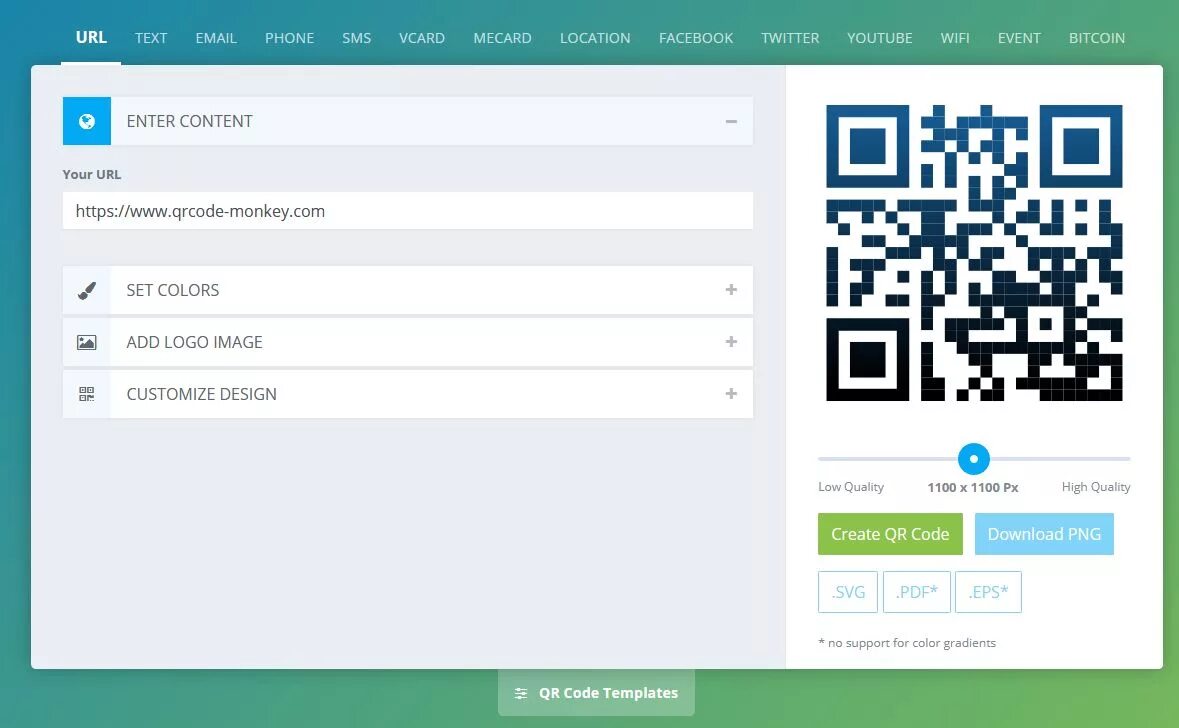Collapse the Enter Content section with minus sign
This screenshot has width=1179, height=728.
(731, 121)
